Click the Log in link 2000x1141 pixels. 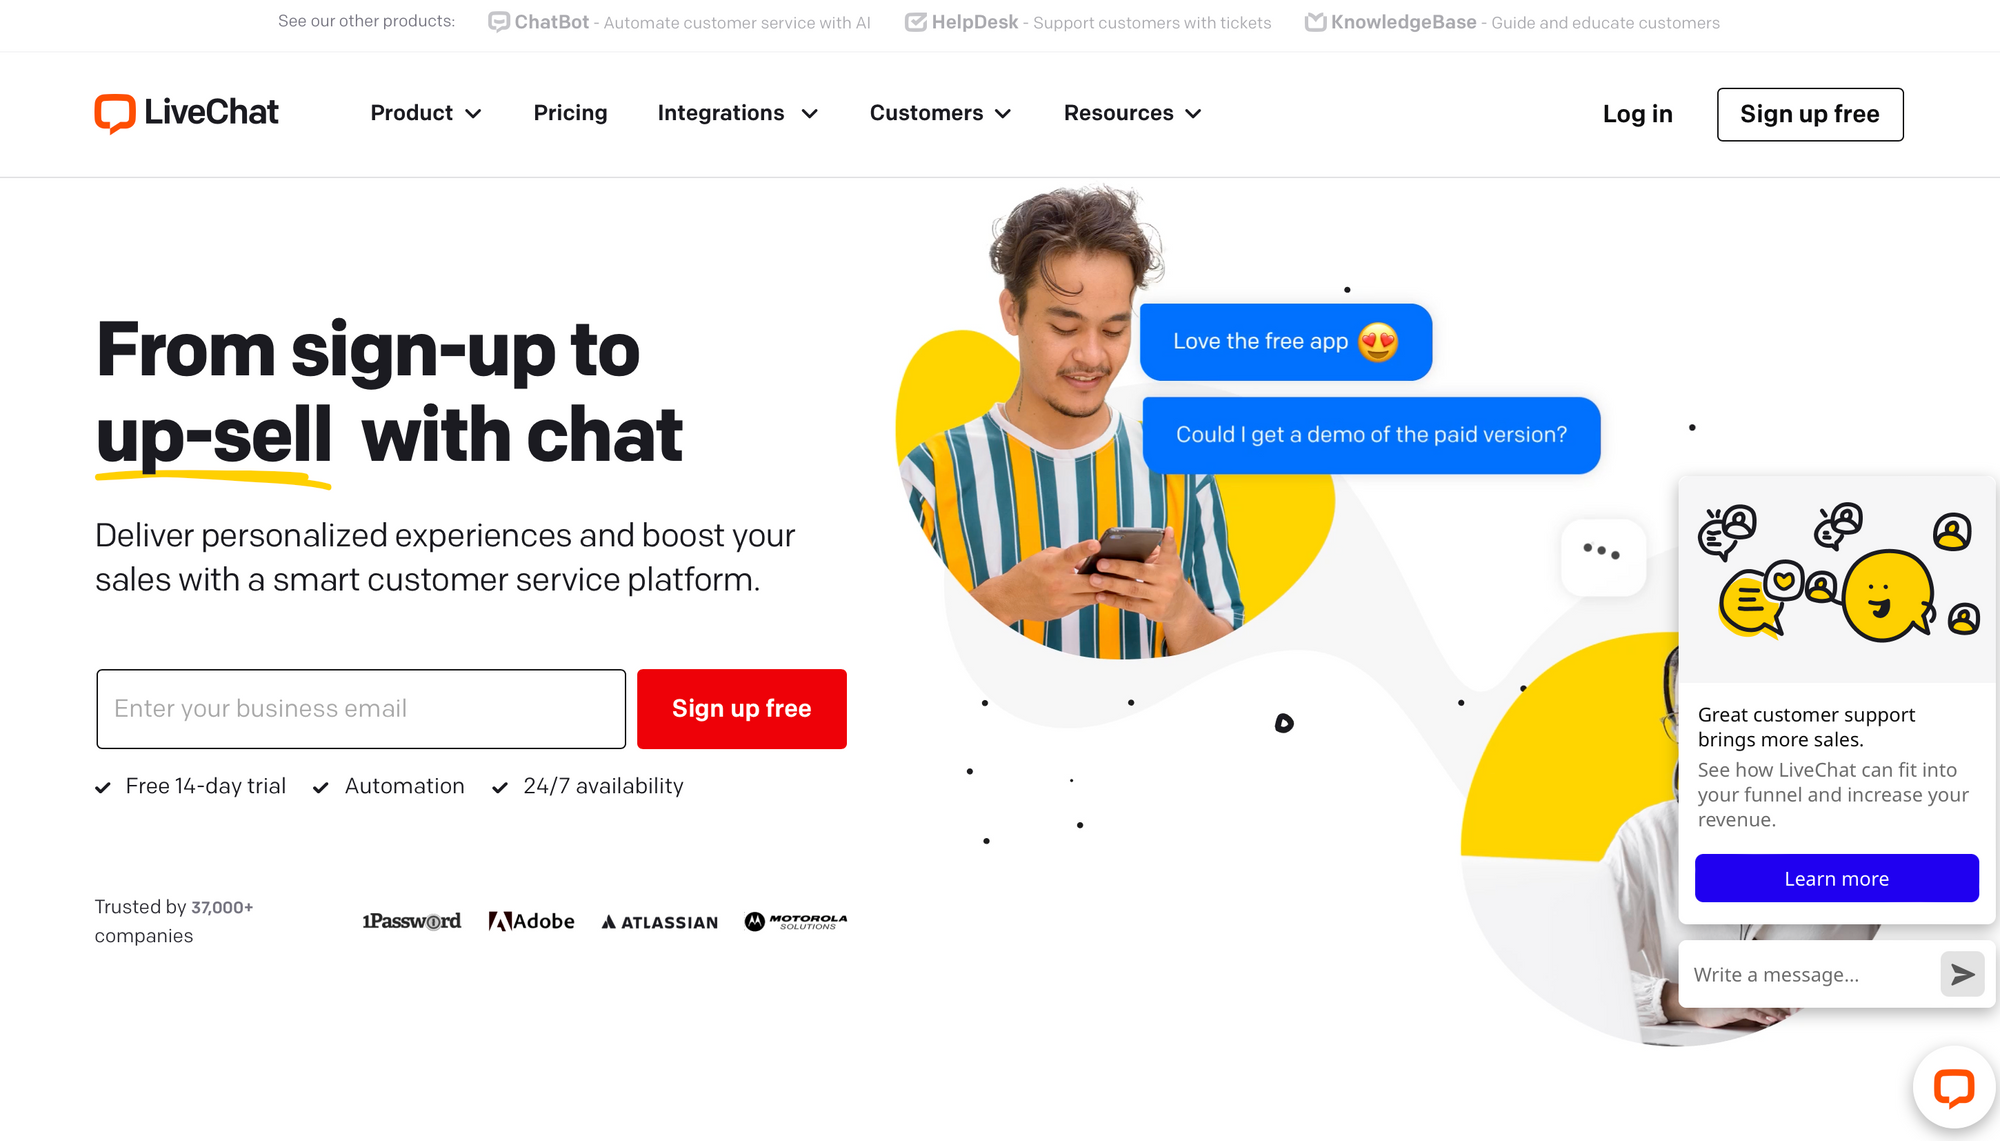(1637, 114)
